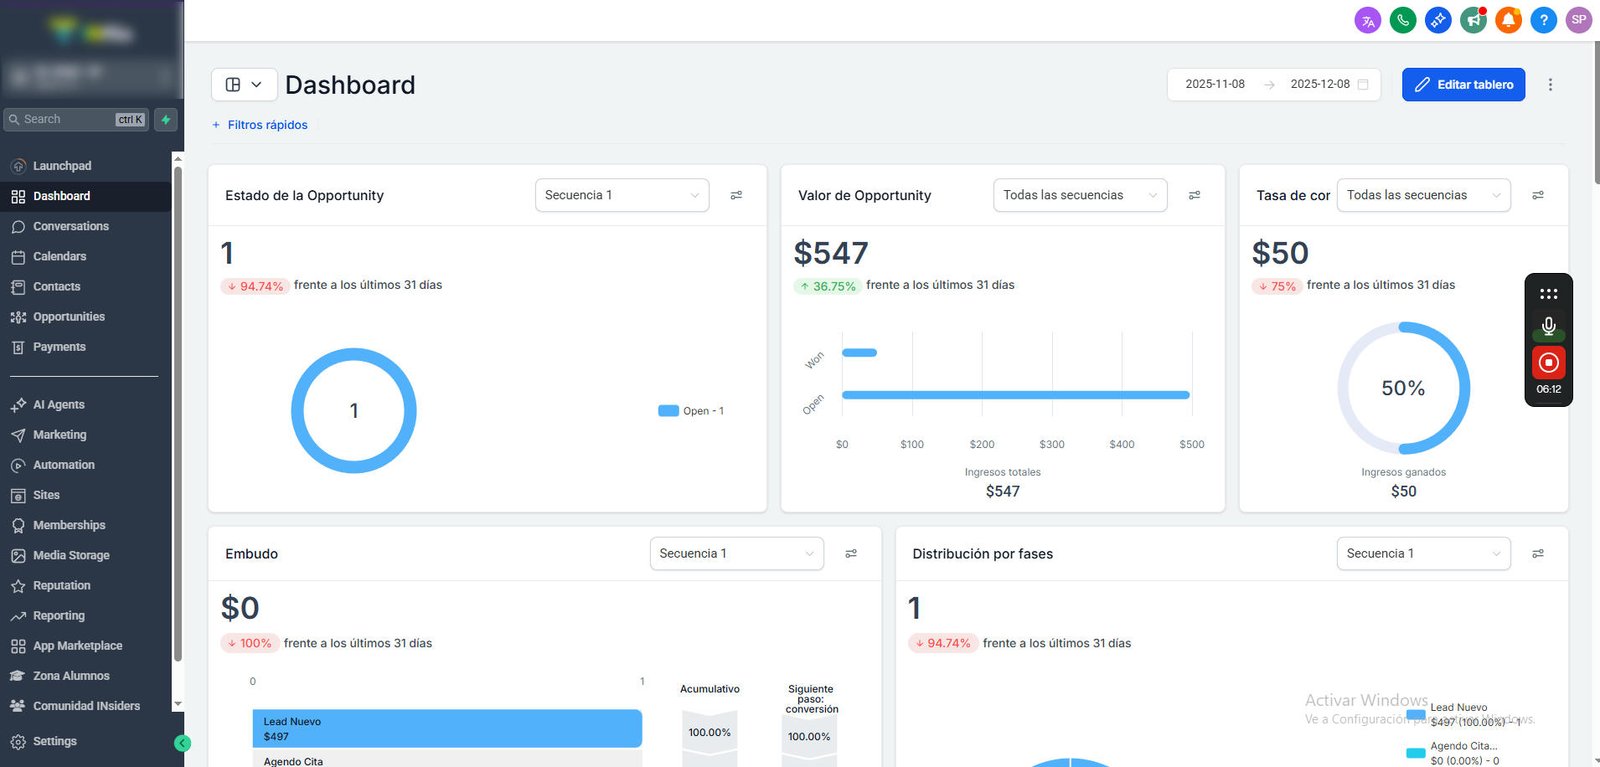The image size is (1600, 767).
Task: Collapse the sidebar with green arrow
Action: point(182,743)
